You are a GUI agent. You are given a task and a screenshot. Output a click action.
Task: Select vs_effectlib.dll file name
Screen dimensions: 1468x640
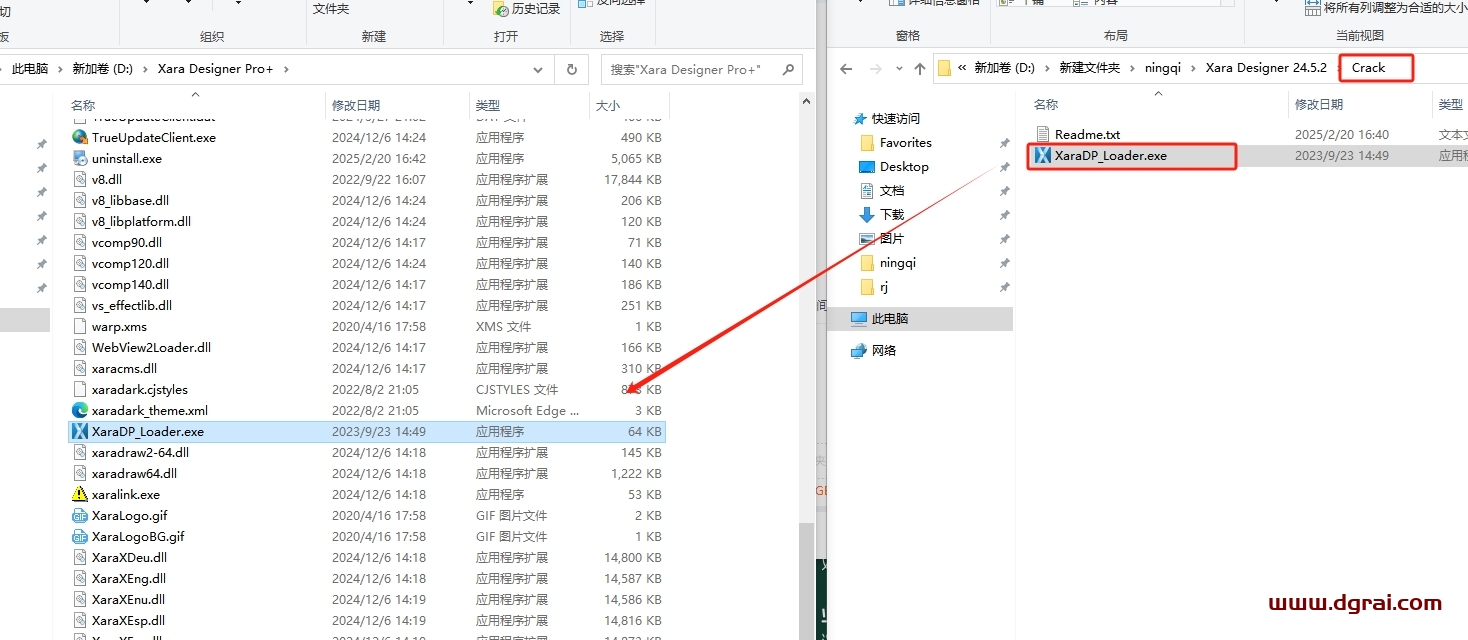click(131, 305)
